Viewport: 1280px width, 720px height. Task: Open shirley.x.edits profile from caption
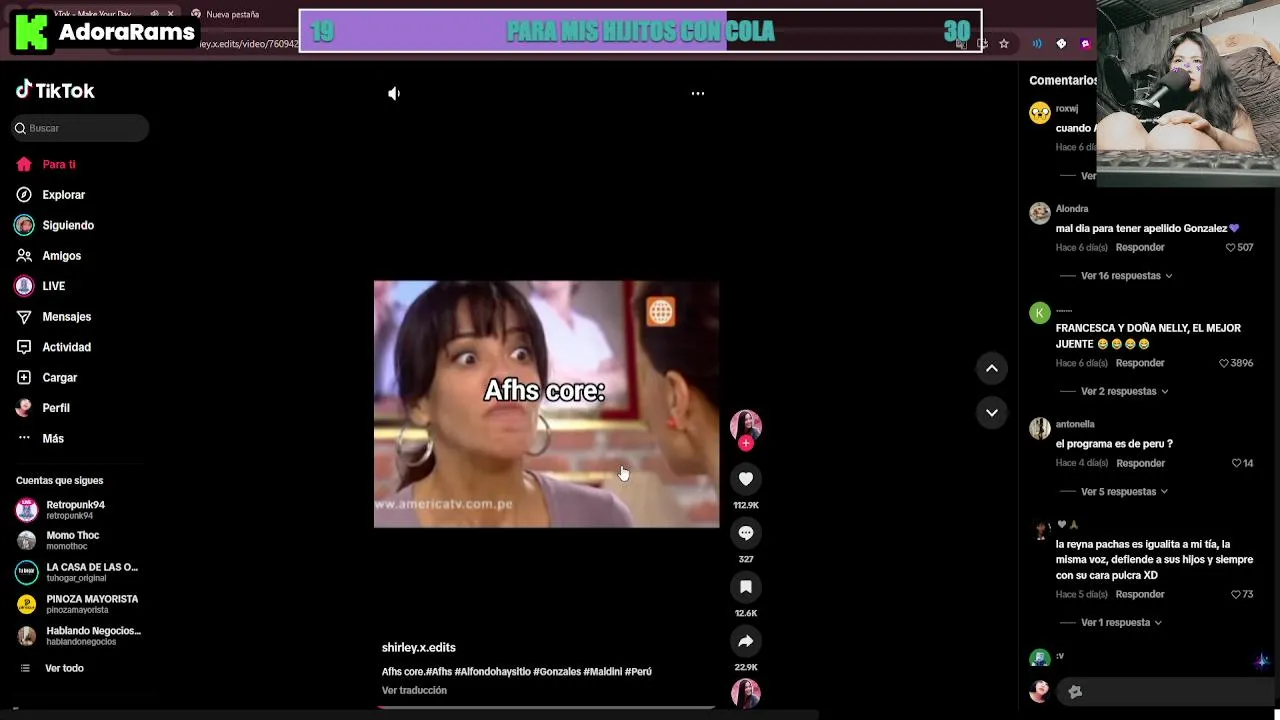click(x=419, y=648)
